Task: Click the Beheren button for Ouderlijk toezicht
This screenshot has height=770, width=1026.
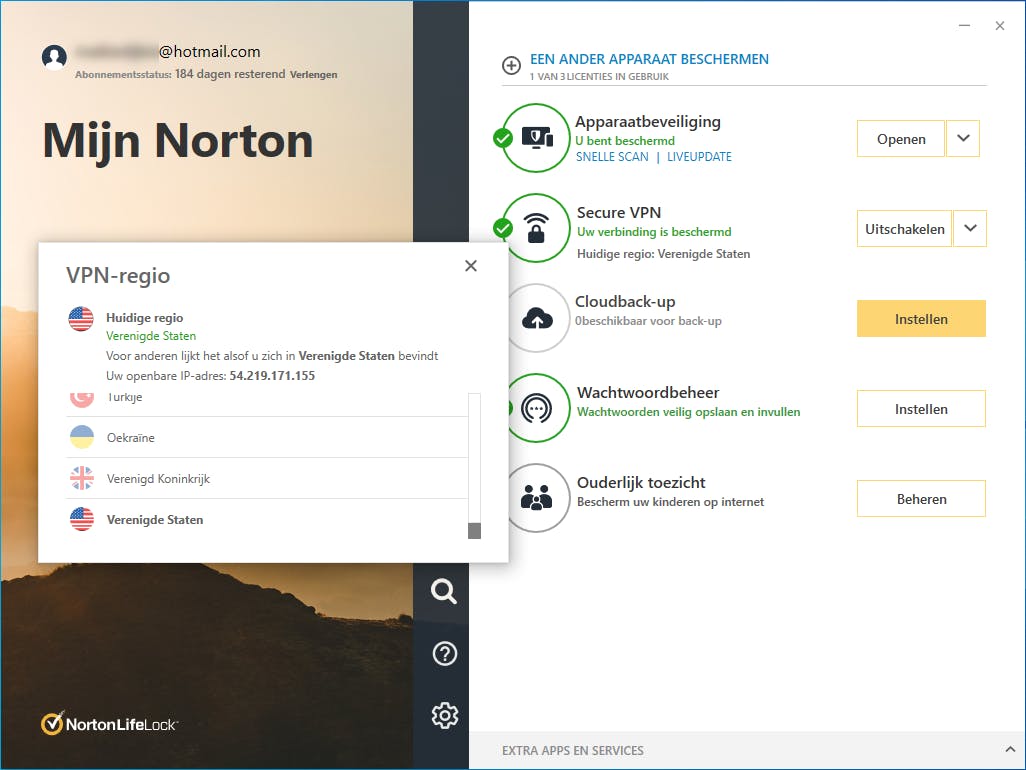Action: (x=921, y=499)
